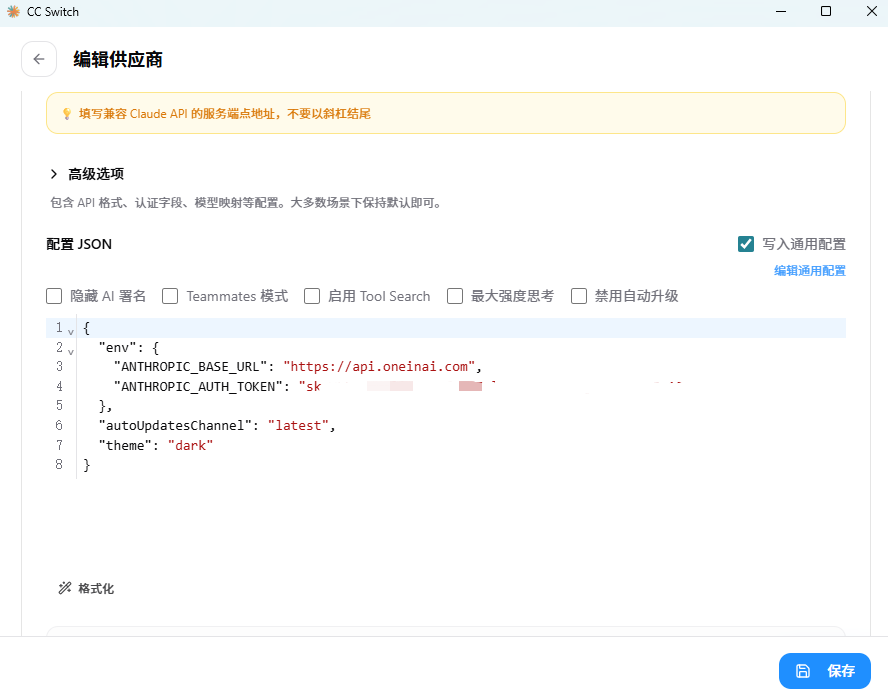Click the lightbulb hint icon
The image size is (888, 698).
[x=67, y=114]
